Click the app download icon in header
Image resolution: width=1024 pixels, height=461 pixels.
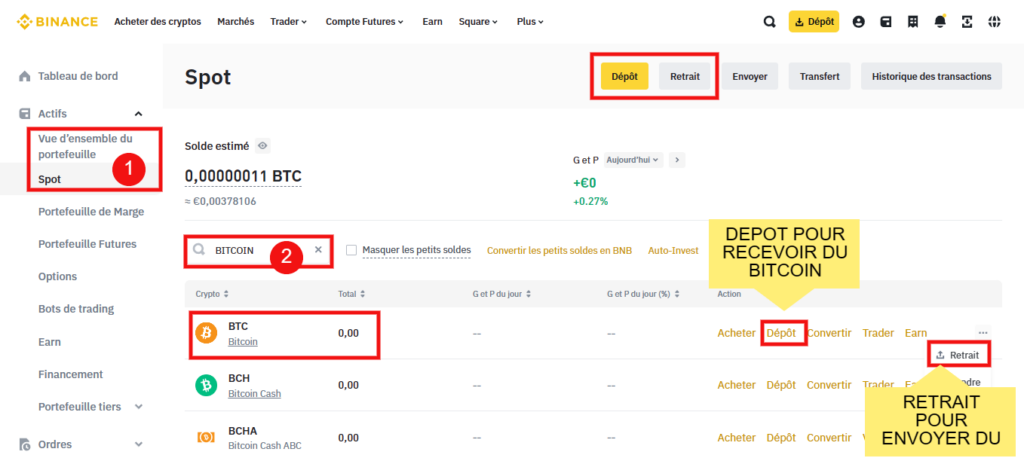967,22
